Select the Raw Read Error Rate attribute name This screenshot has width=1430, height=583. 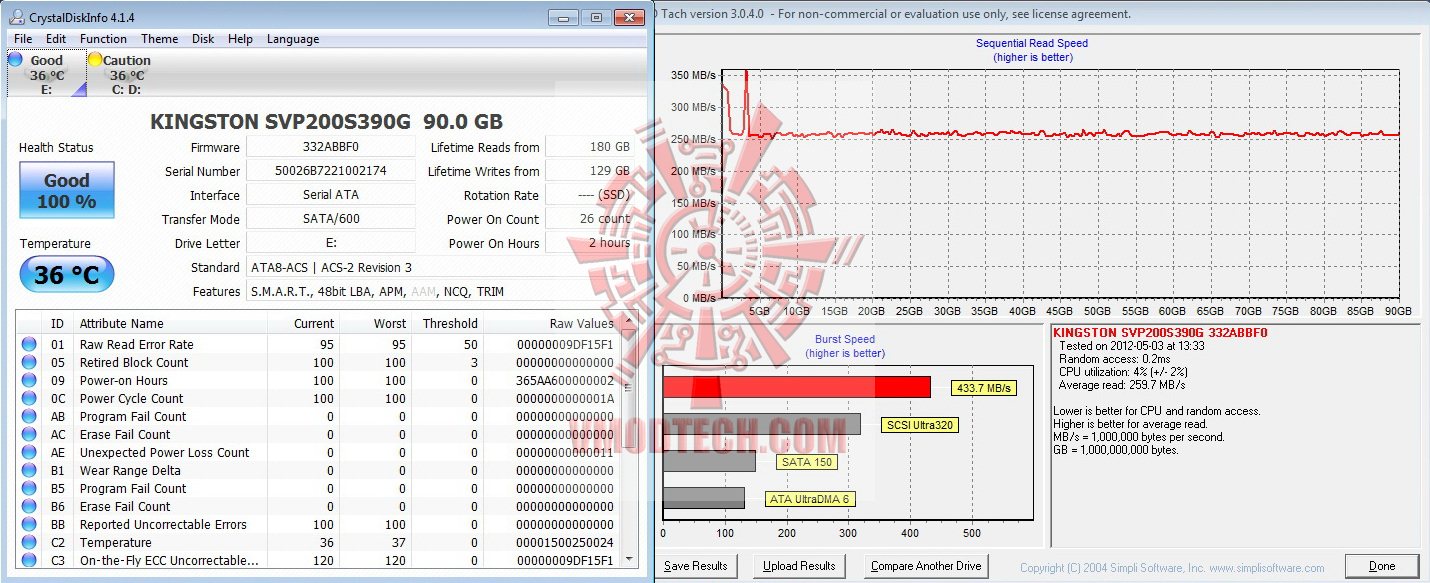click(x=136, y=345)
